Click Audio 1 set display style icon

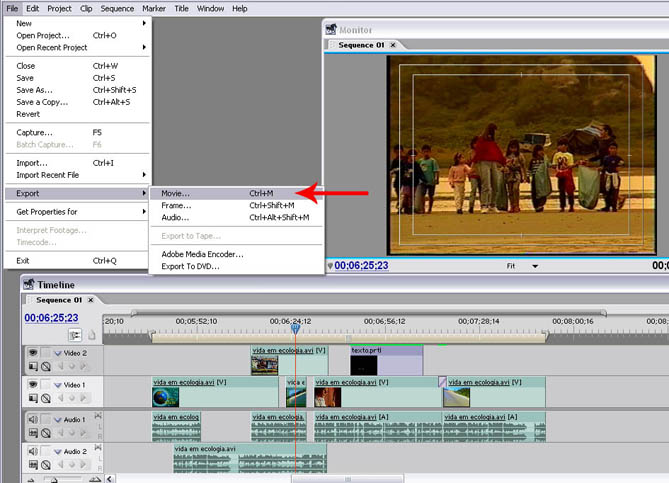click(x=33, y=432)
